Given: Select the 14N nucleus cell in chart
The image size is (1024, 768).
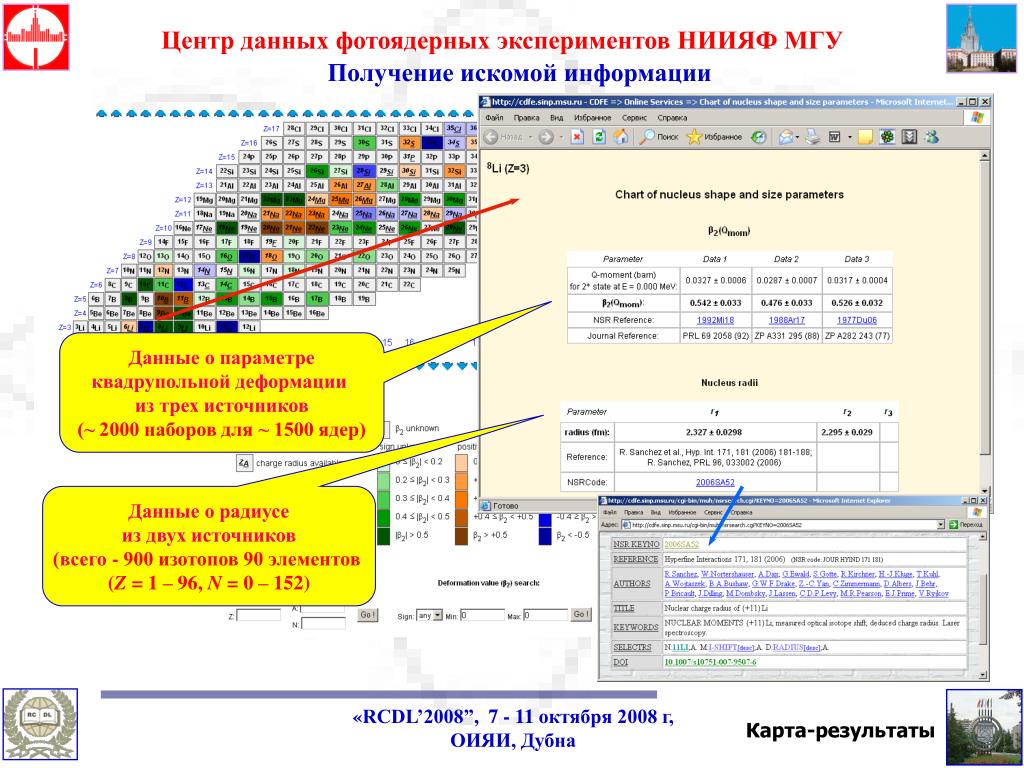Looking at the screenshot, I should coord(204,270).
